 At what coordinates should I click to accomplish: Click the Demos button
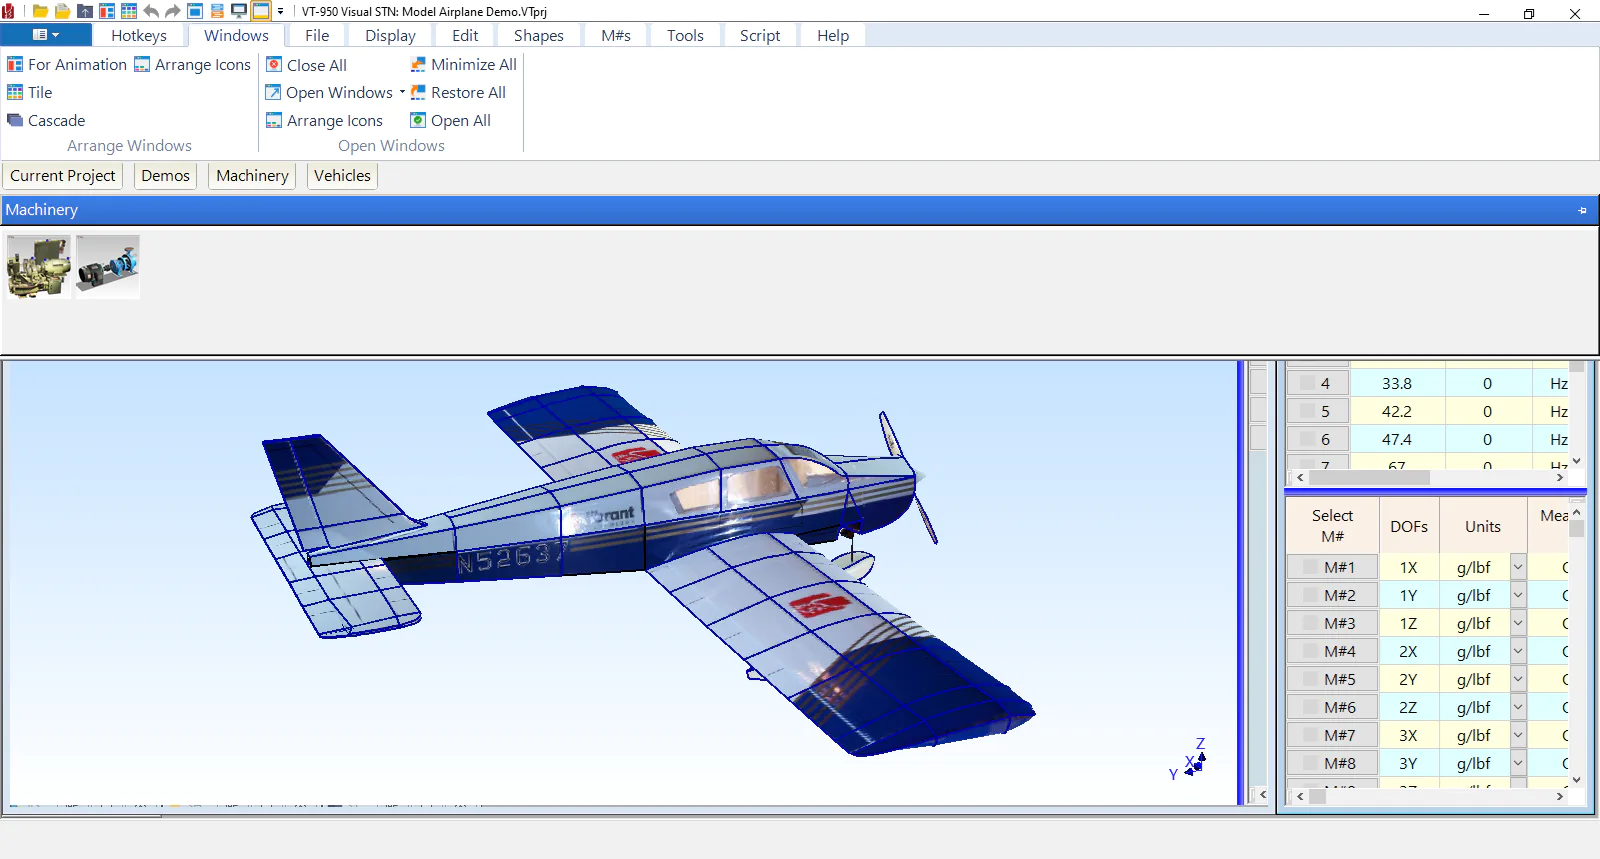165,176
